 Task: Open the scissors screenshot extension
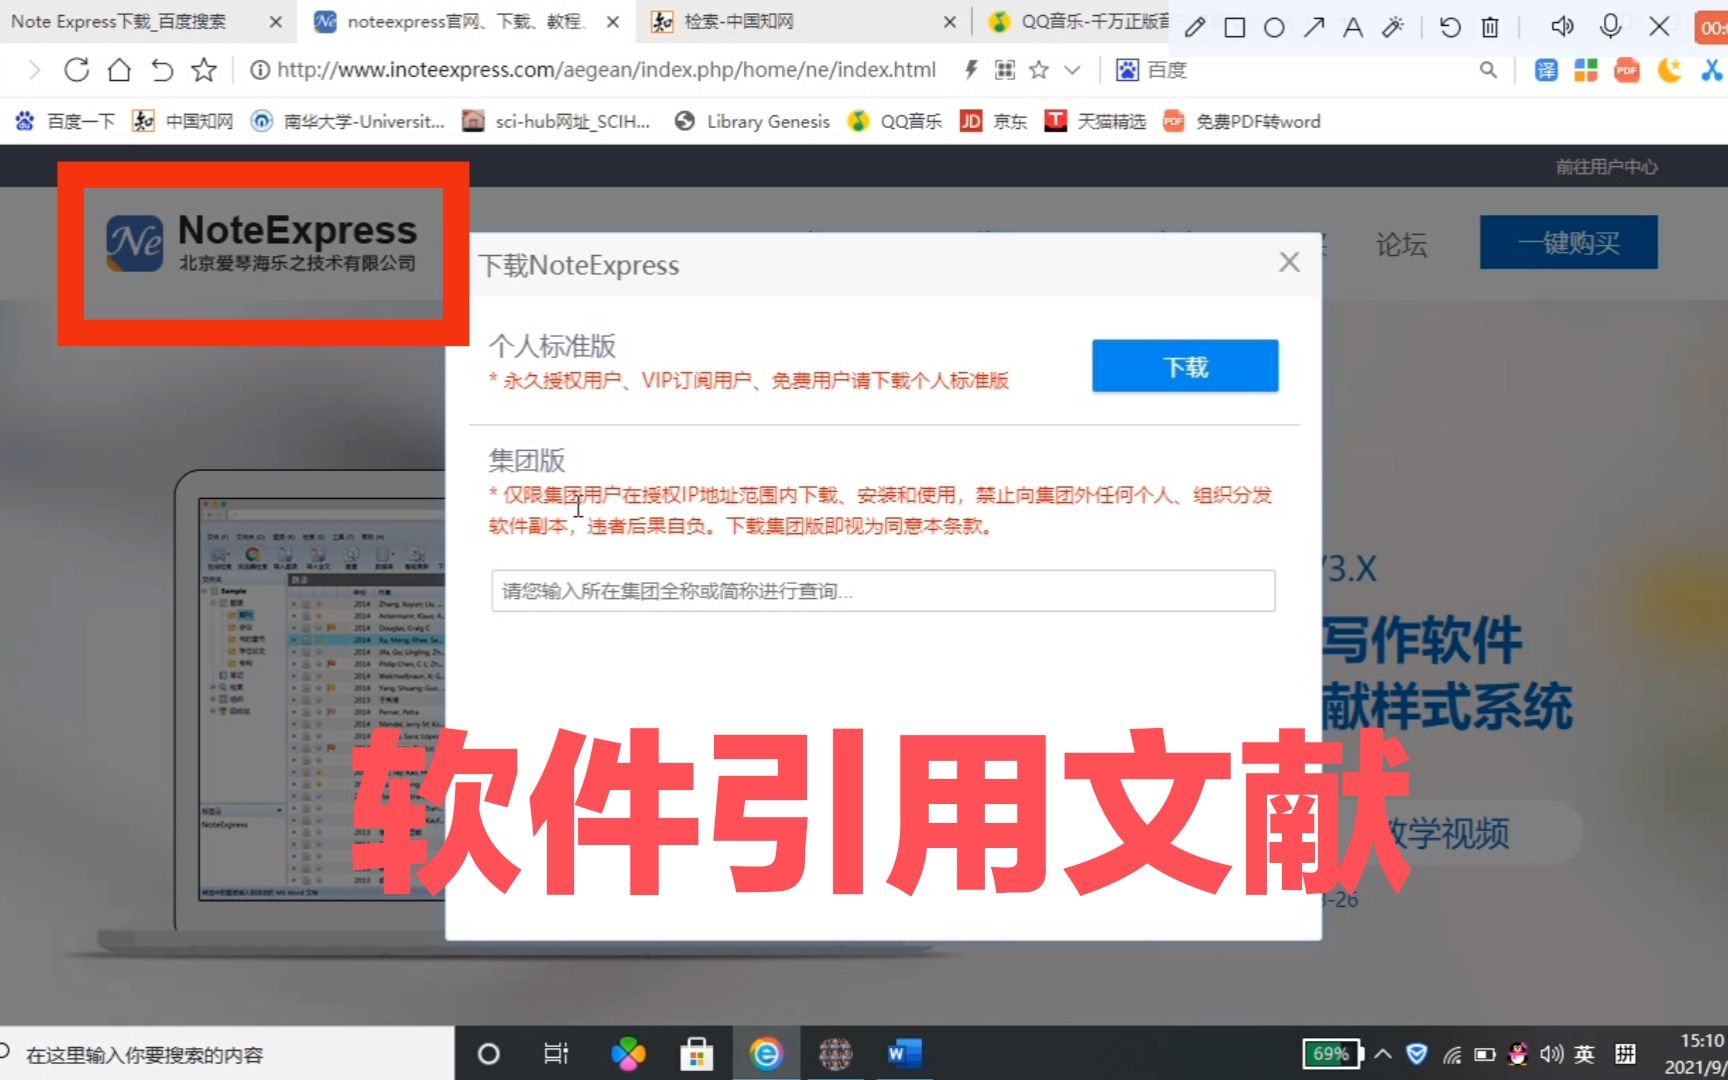coord(1712,70)
